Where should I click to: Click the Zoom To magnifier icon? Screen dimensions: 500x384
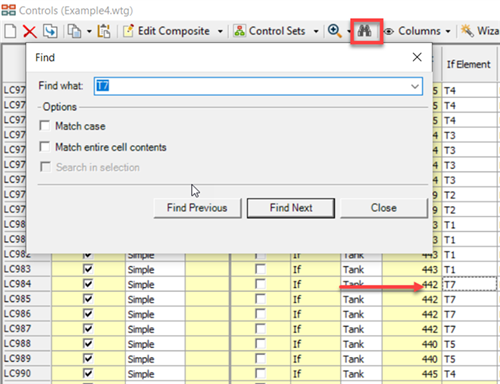pyautogui.click(x=334, y=31)
